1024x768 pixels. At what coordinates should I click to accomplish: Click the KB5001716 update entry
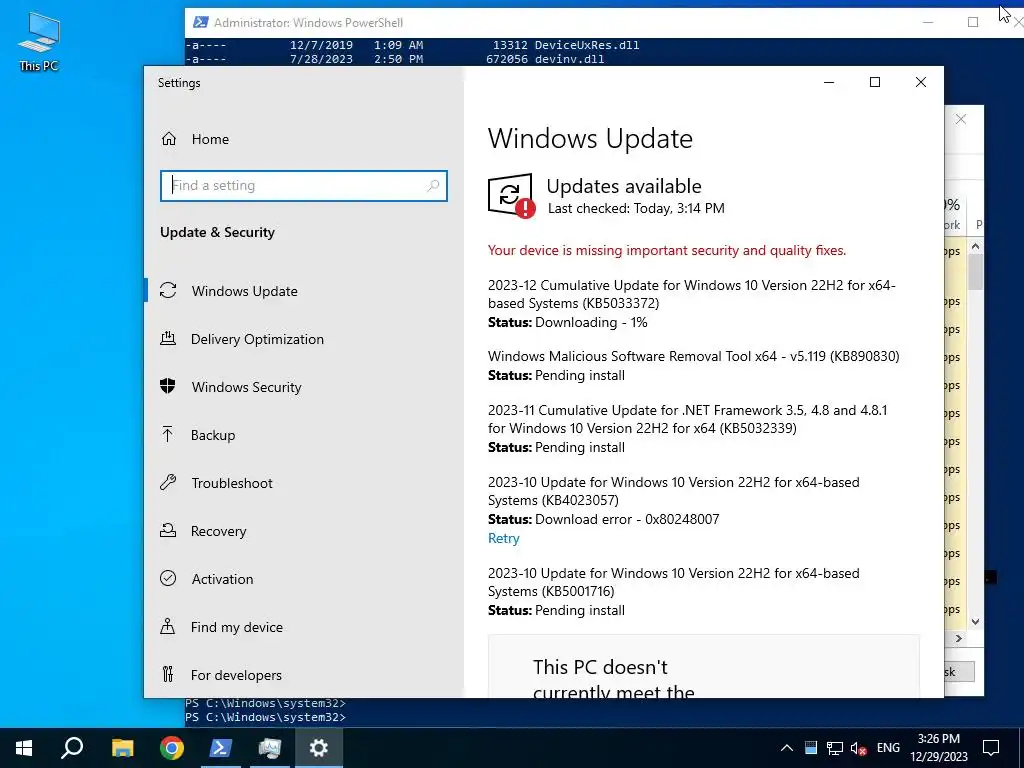[x=673, y=582]
